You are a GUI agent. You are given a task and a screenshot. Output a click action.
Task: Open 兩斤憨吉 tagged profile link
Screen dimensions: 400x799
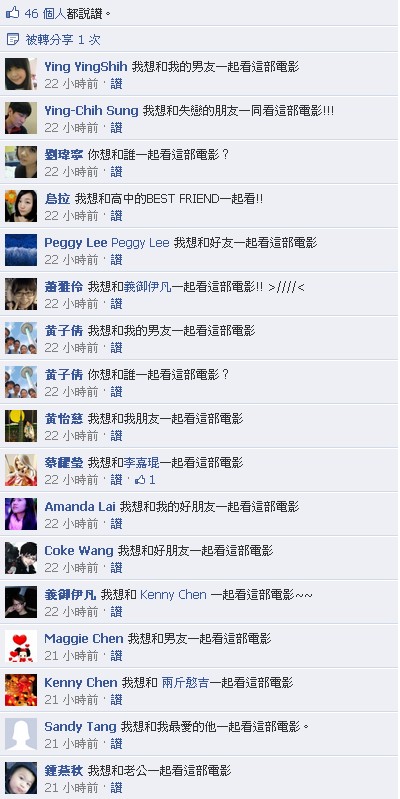click(185, 683)
